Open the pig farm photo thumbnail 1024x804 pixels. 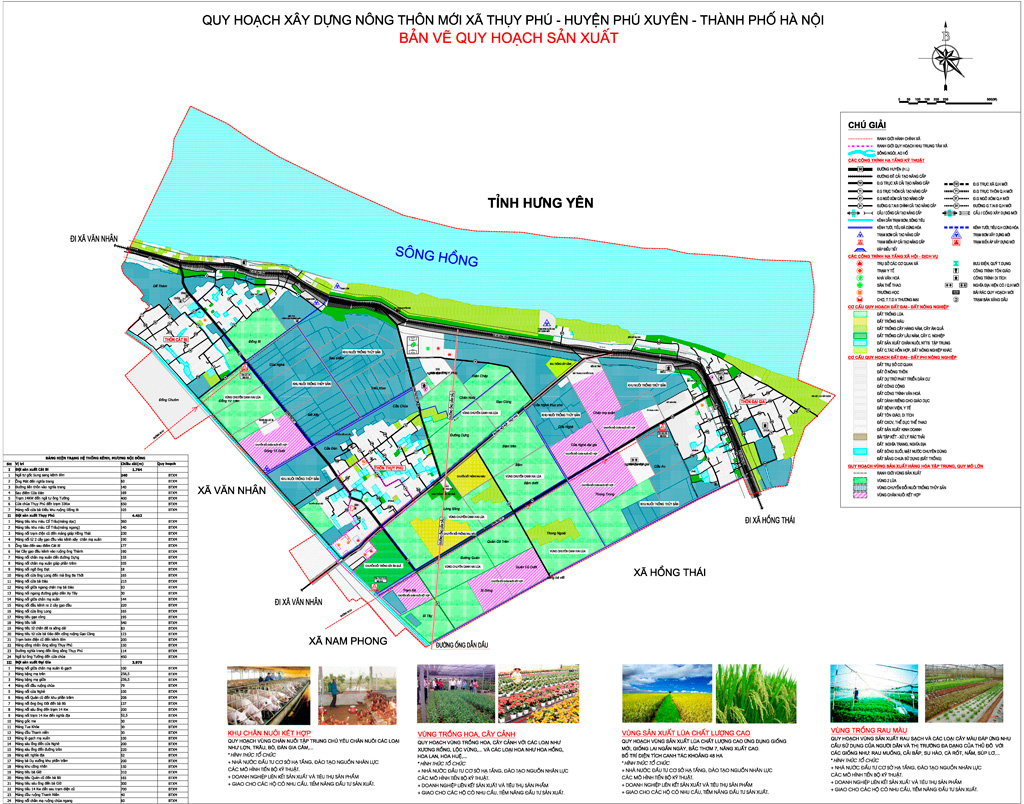click(263, 696)
